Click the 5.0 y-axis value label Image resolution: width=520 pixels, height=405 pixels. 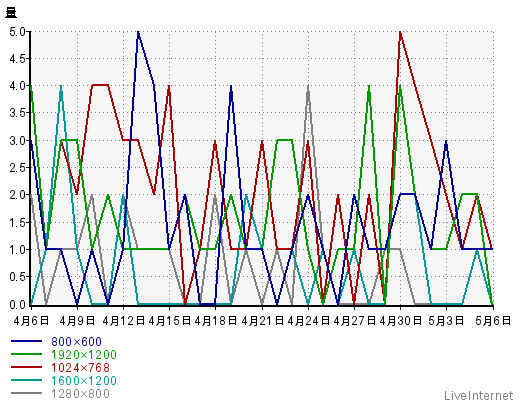point(17,32)
